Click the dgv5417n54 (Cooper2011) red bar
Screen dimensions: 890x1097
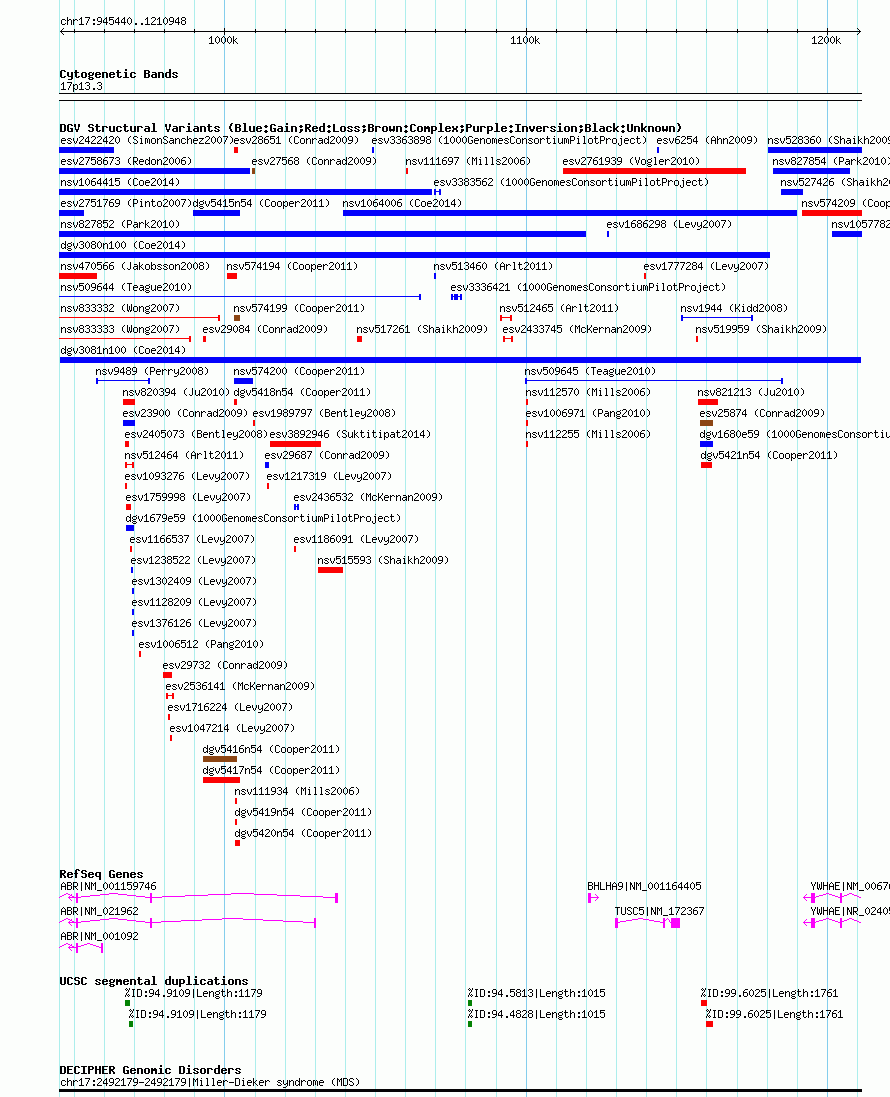tap(221, 779)
